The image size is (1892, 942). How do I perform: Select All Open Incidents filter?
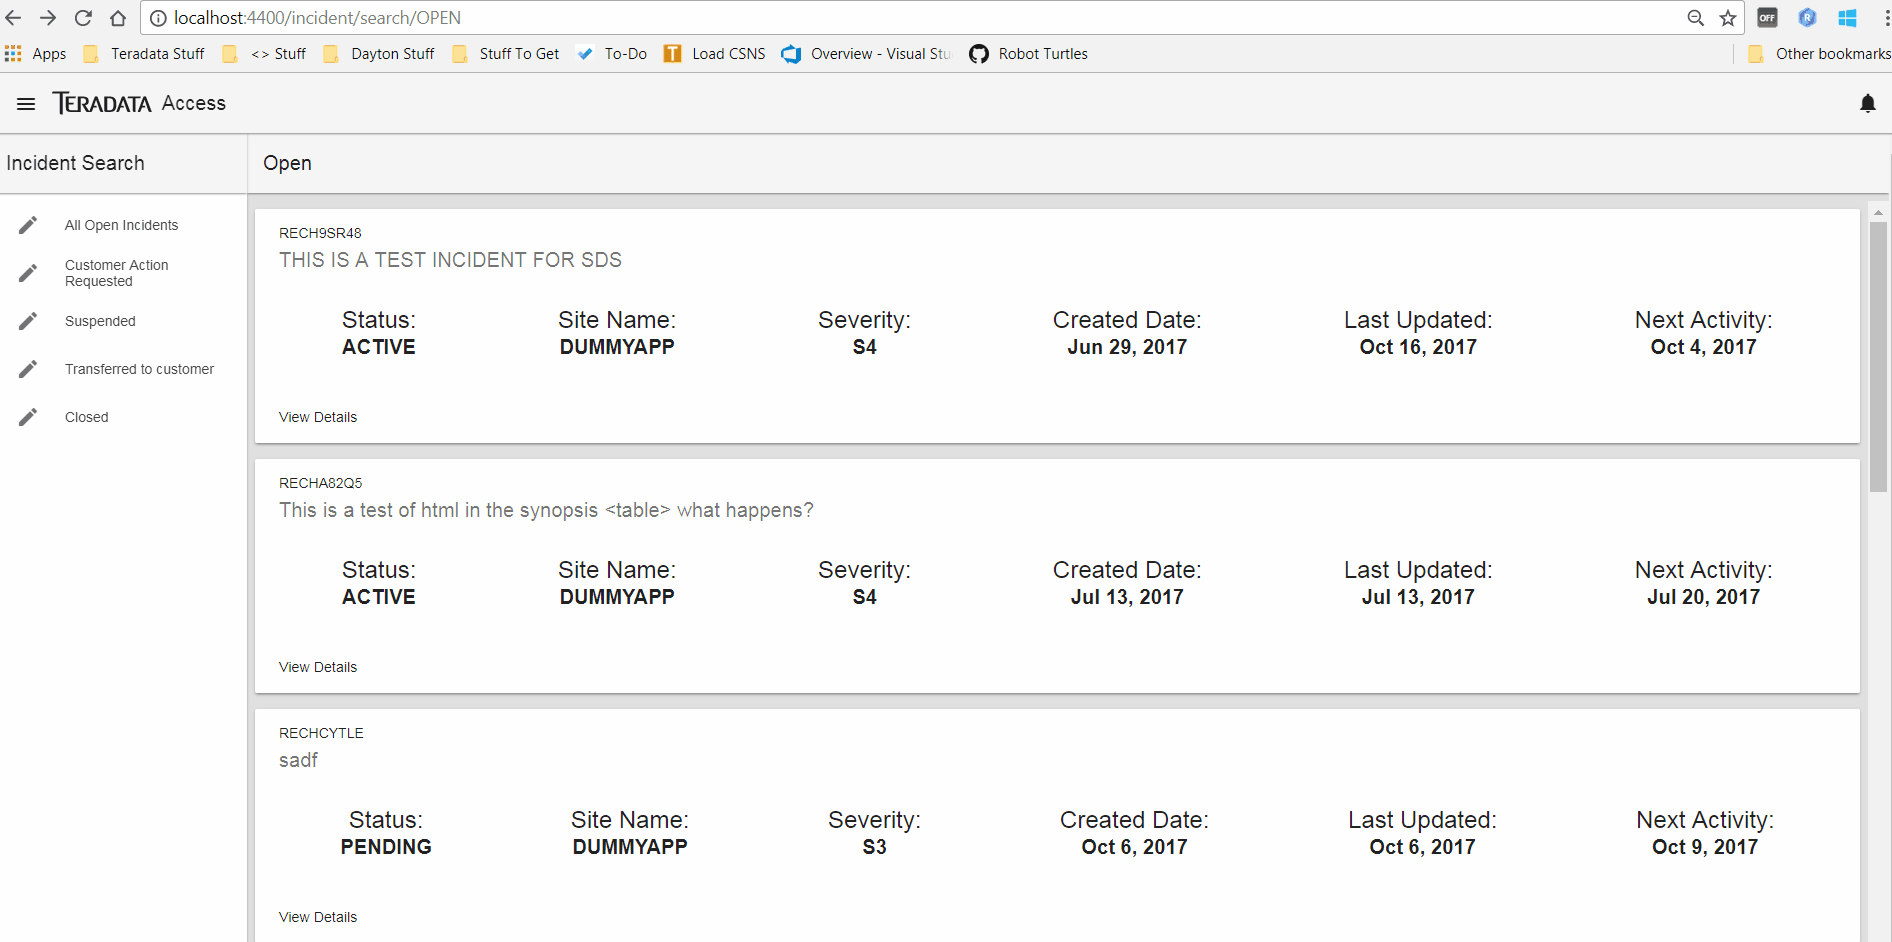pos(122,225)
